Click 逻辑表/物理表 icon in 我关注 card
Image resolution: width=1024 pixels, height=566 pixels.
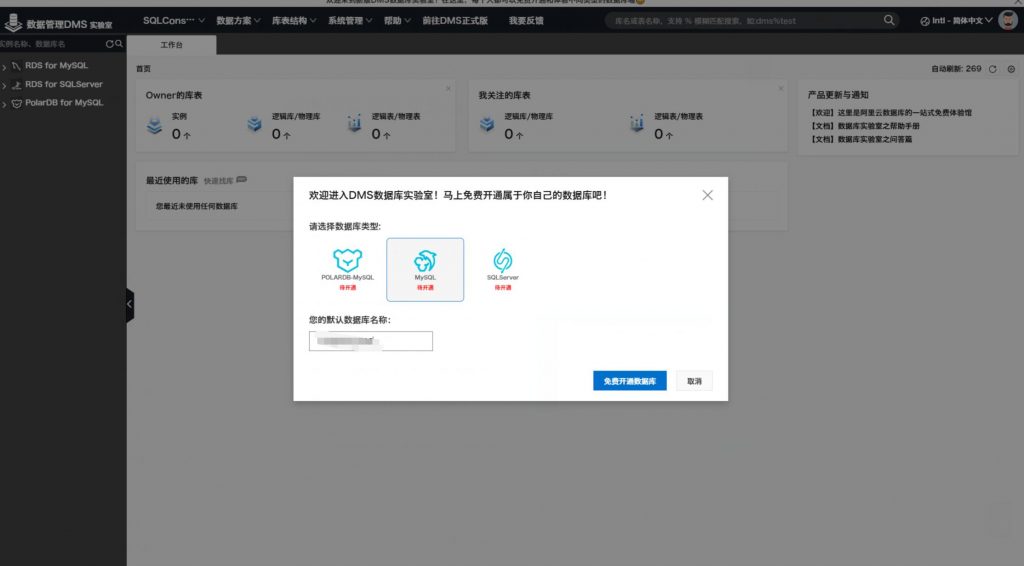pos(637,123)
